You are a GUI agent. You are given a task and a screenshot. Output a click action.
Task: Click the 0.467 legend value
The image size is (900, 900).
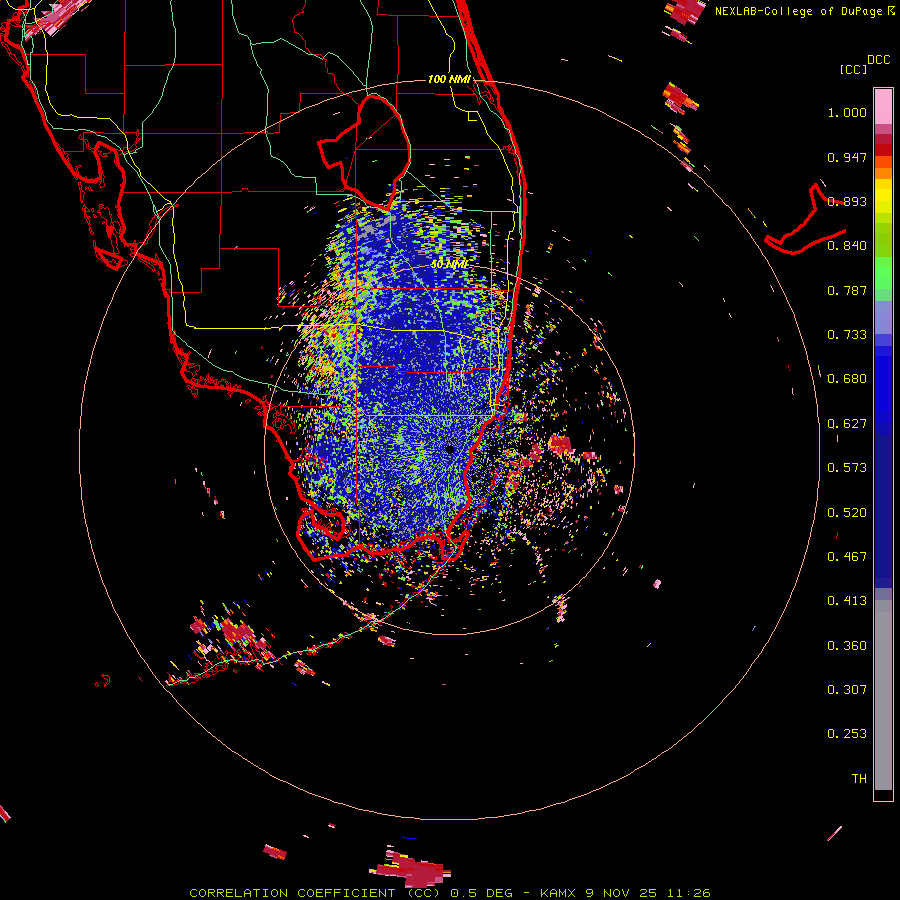(847, 557)
